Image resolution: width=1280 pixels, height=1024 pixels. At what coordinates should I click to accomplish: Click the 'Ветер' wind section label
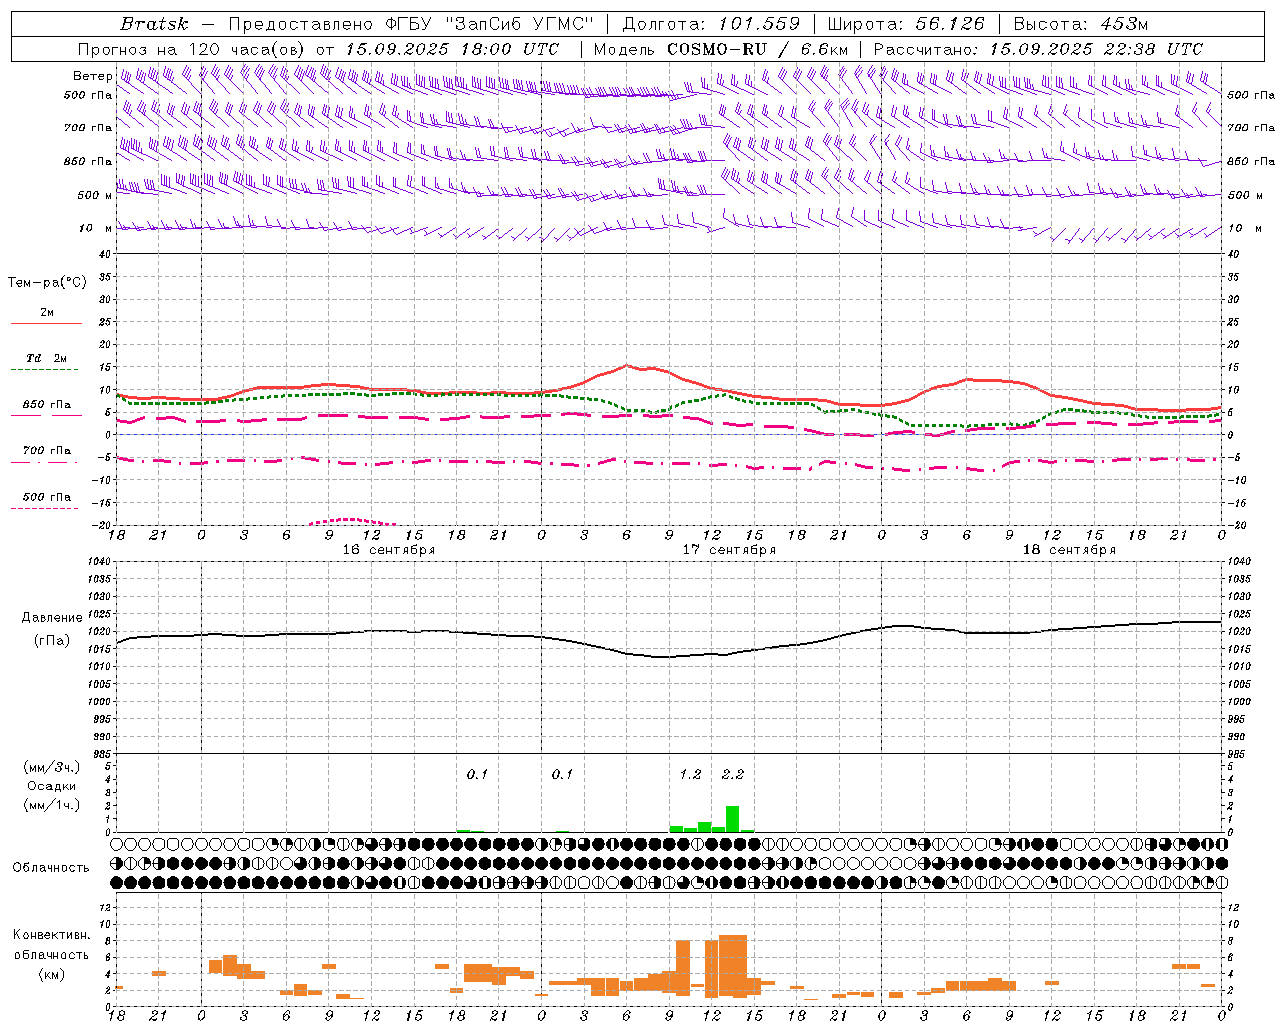pyautogui.click(x=93, y=76)
